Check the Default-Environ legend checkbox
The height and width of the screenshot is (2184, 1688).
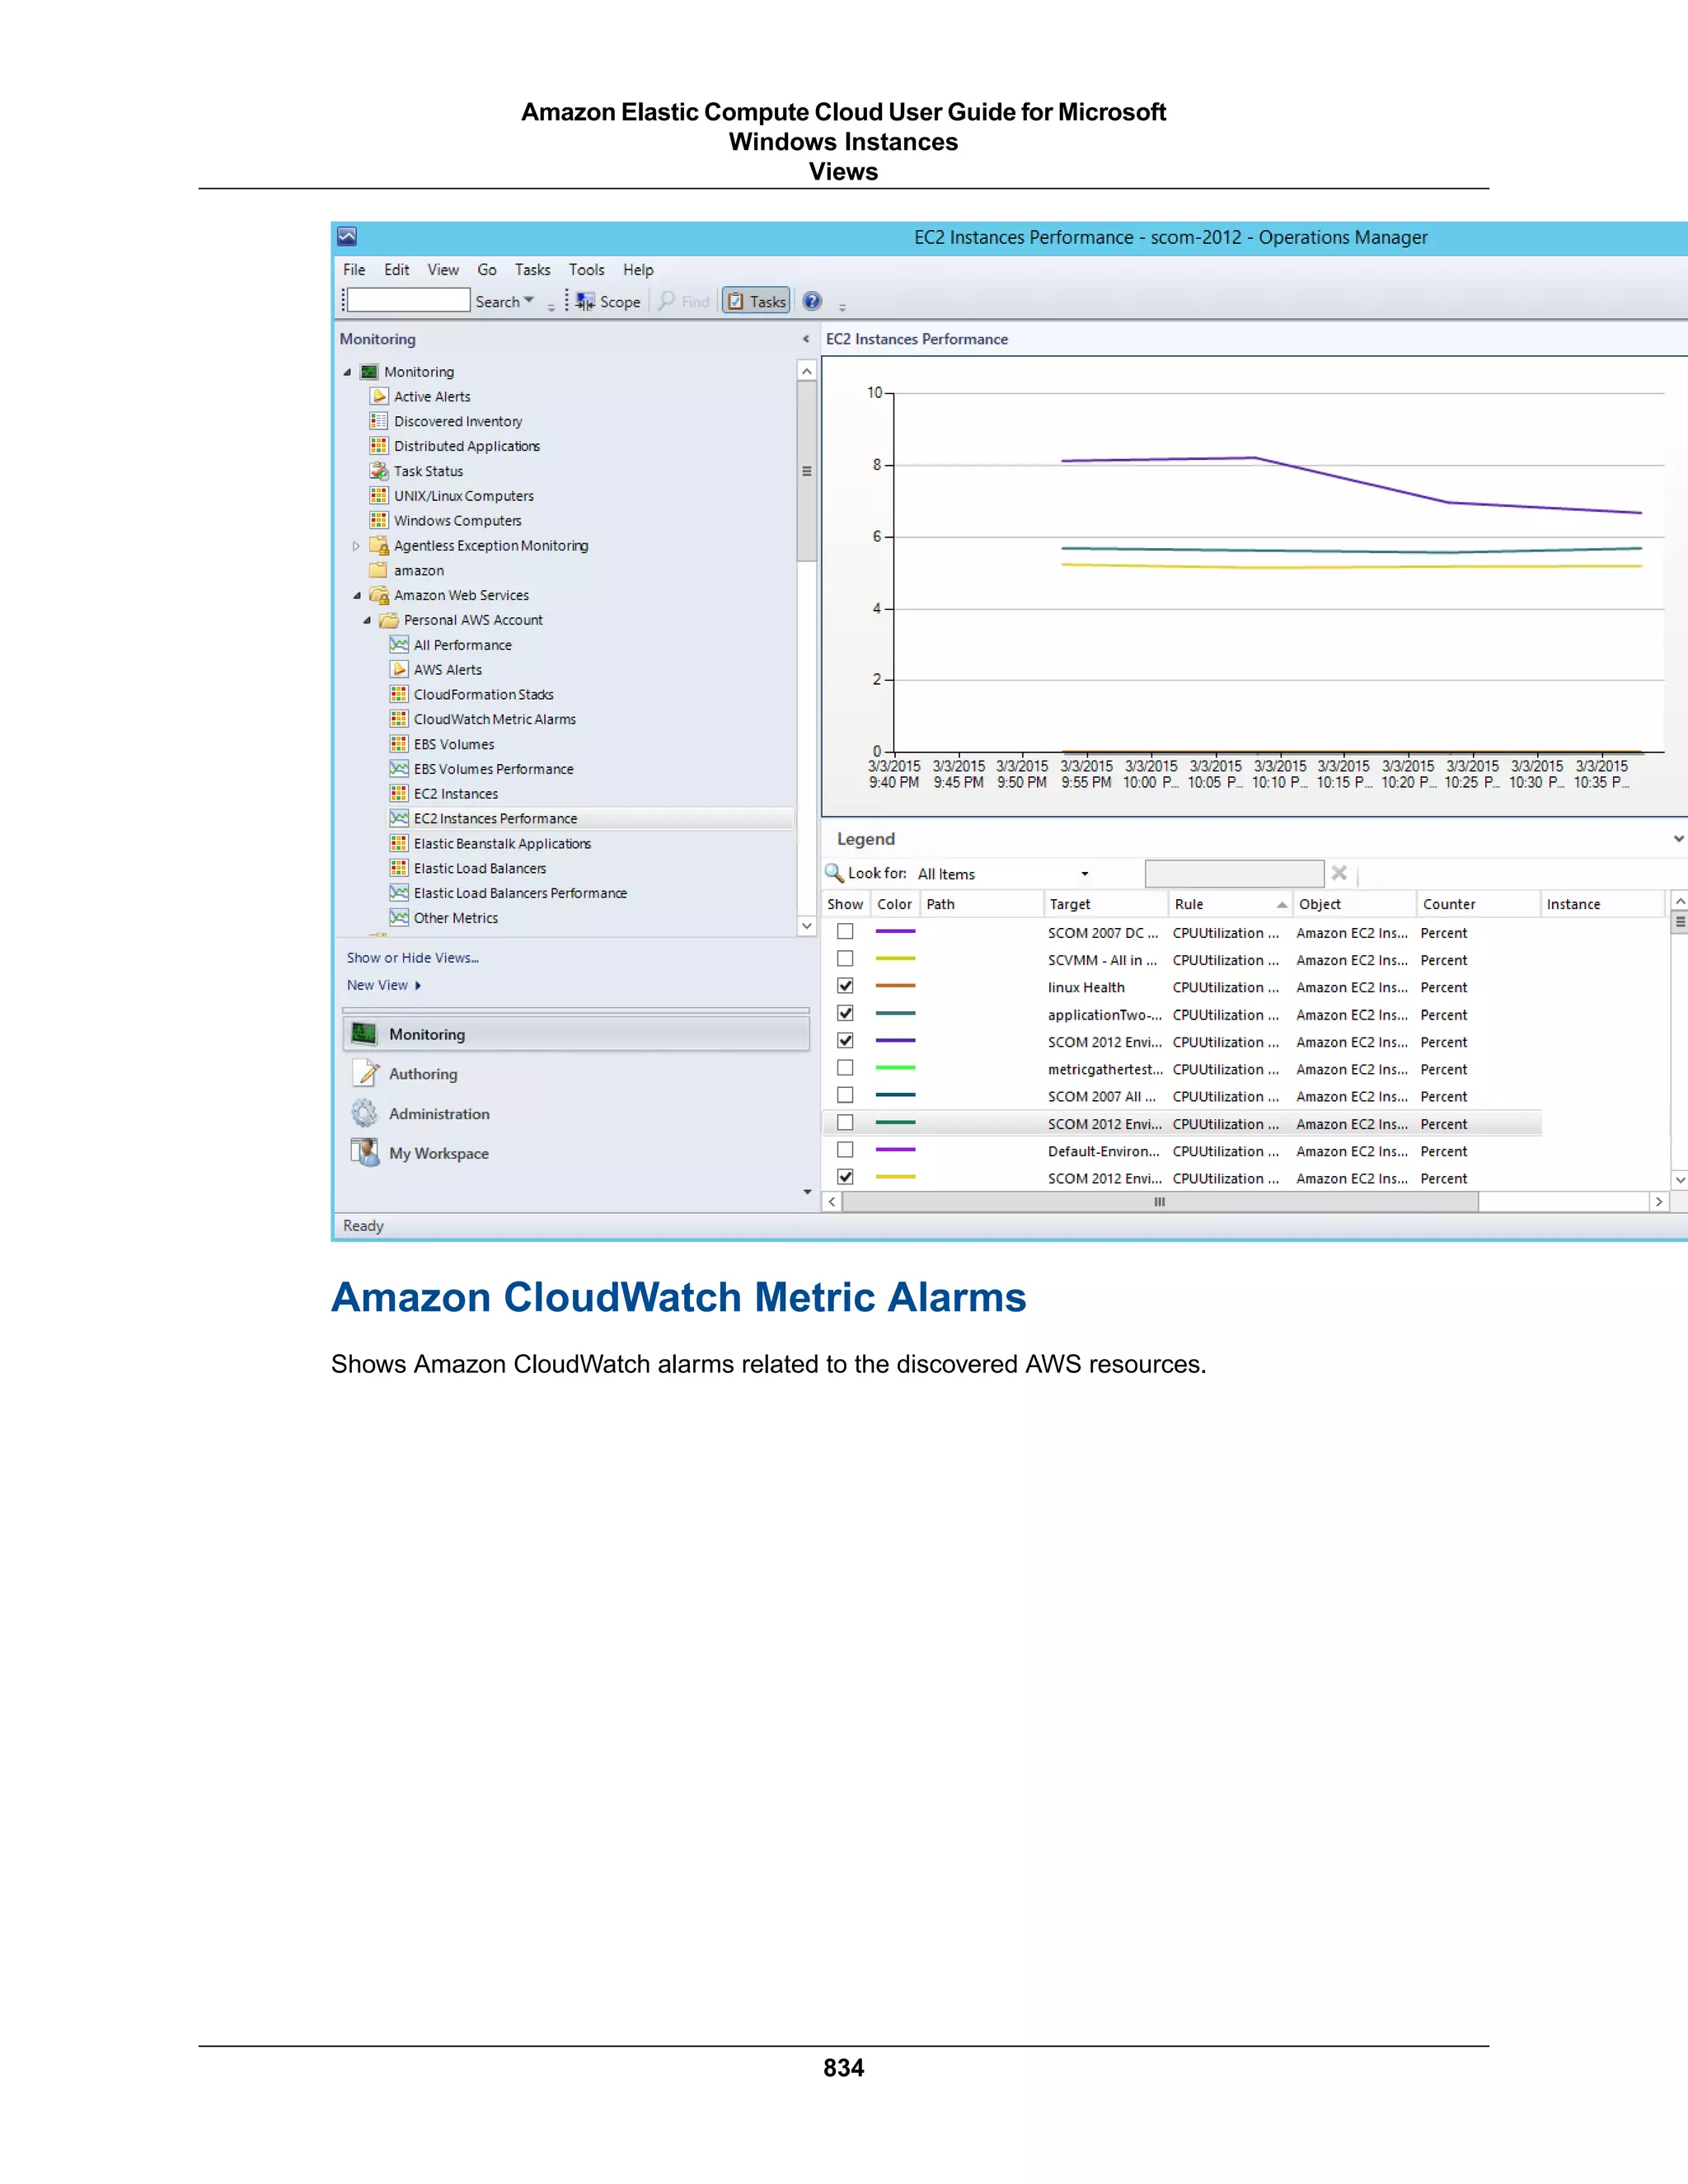pos(845,1151)
